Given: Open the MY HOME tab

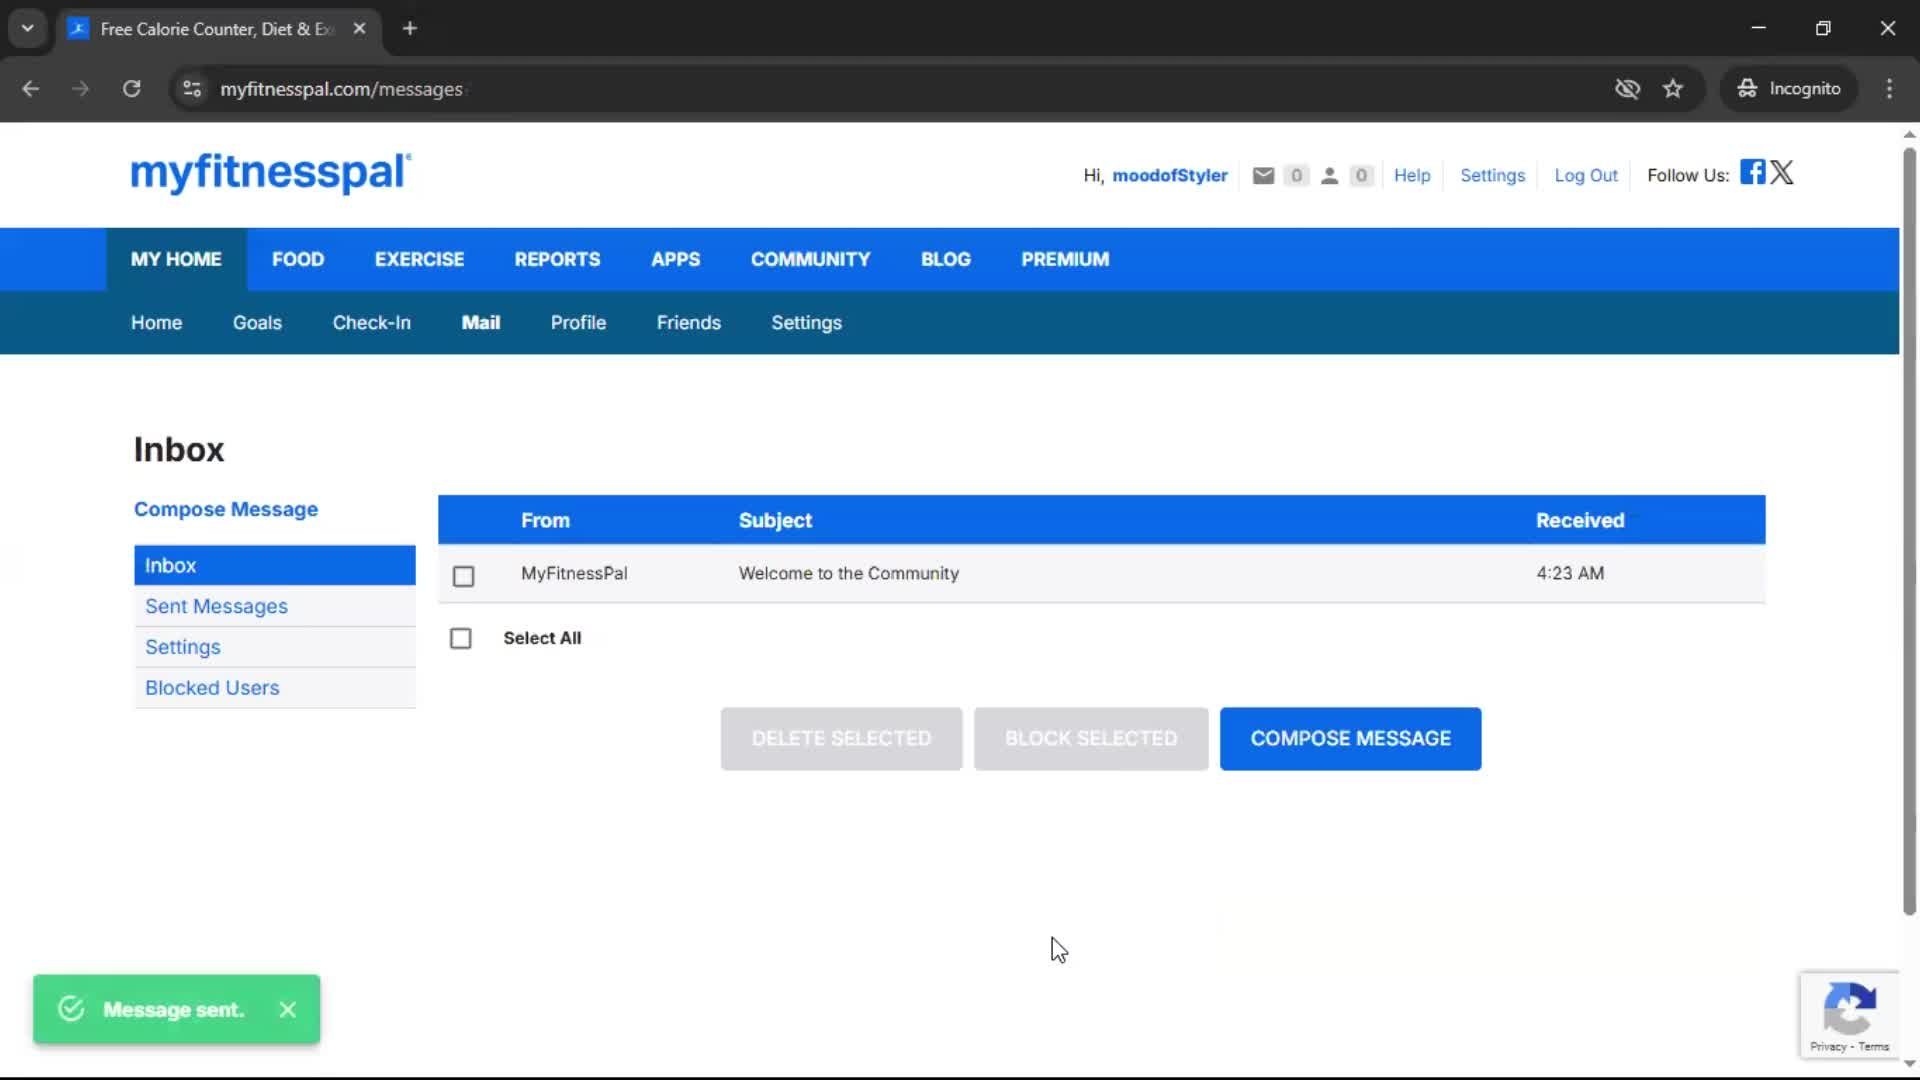Looking at the screenshot, I should [x=176, y=259].
